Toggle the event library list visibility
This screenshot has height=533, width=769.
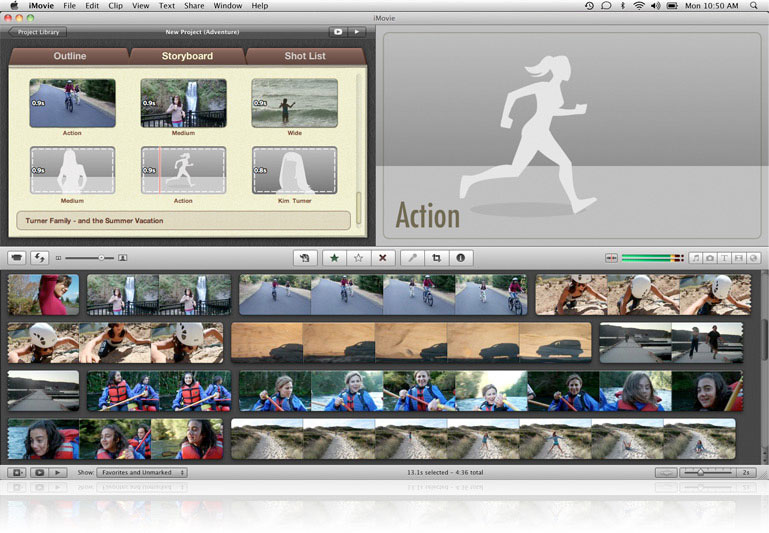[16, 472]
